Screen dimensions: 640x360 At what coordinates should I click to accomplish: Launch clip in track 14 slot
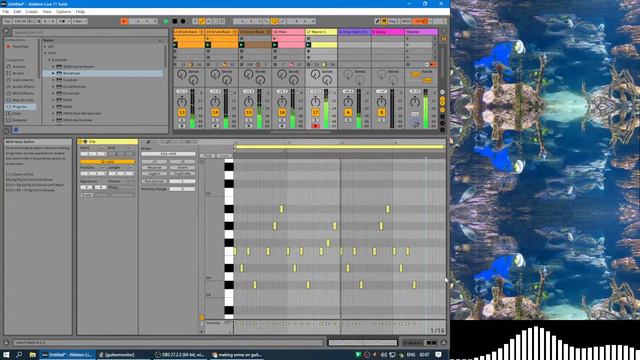pos(208,45)
